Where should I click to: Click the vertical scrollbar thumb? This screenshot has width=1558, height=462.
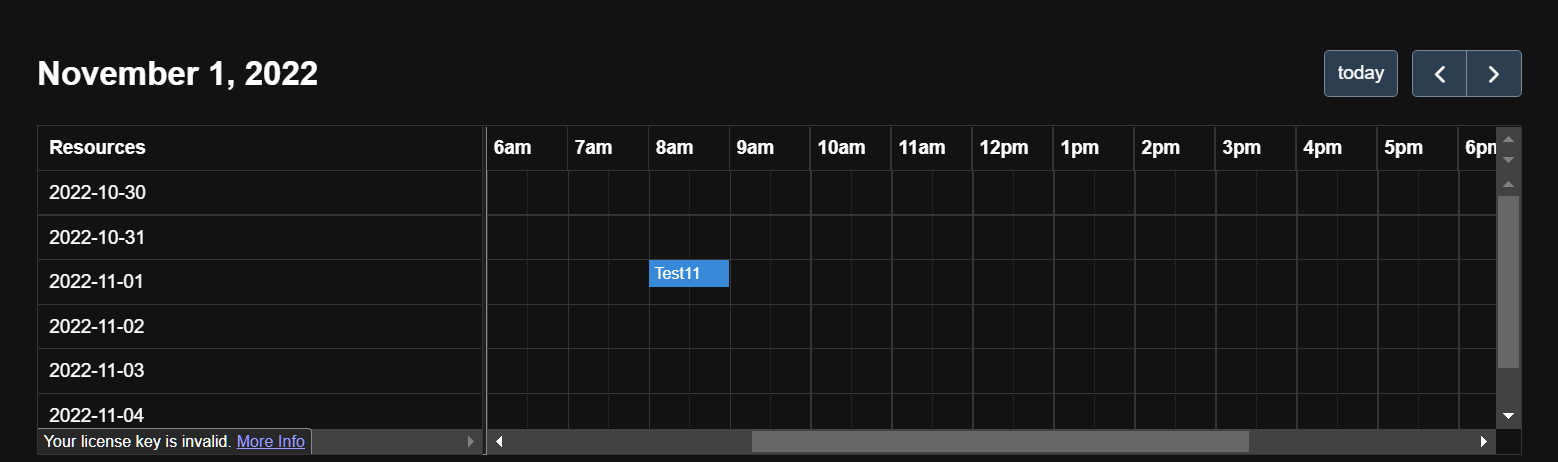1509,282
